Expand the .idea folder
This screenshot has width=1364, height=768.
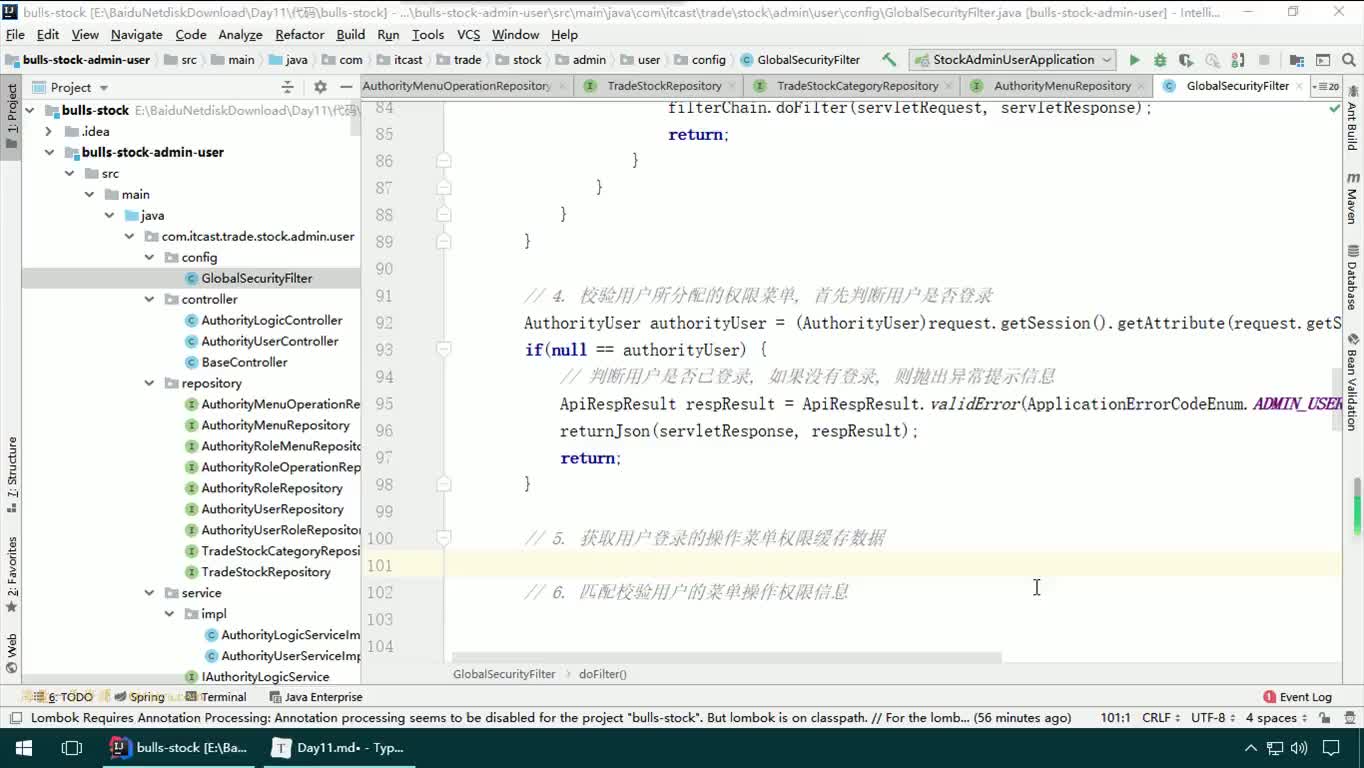pyautogui.click(x=49, y=131)
